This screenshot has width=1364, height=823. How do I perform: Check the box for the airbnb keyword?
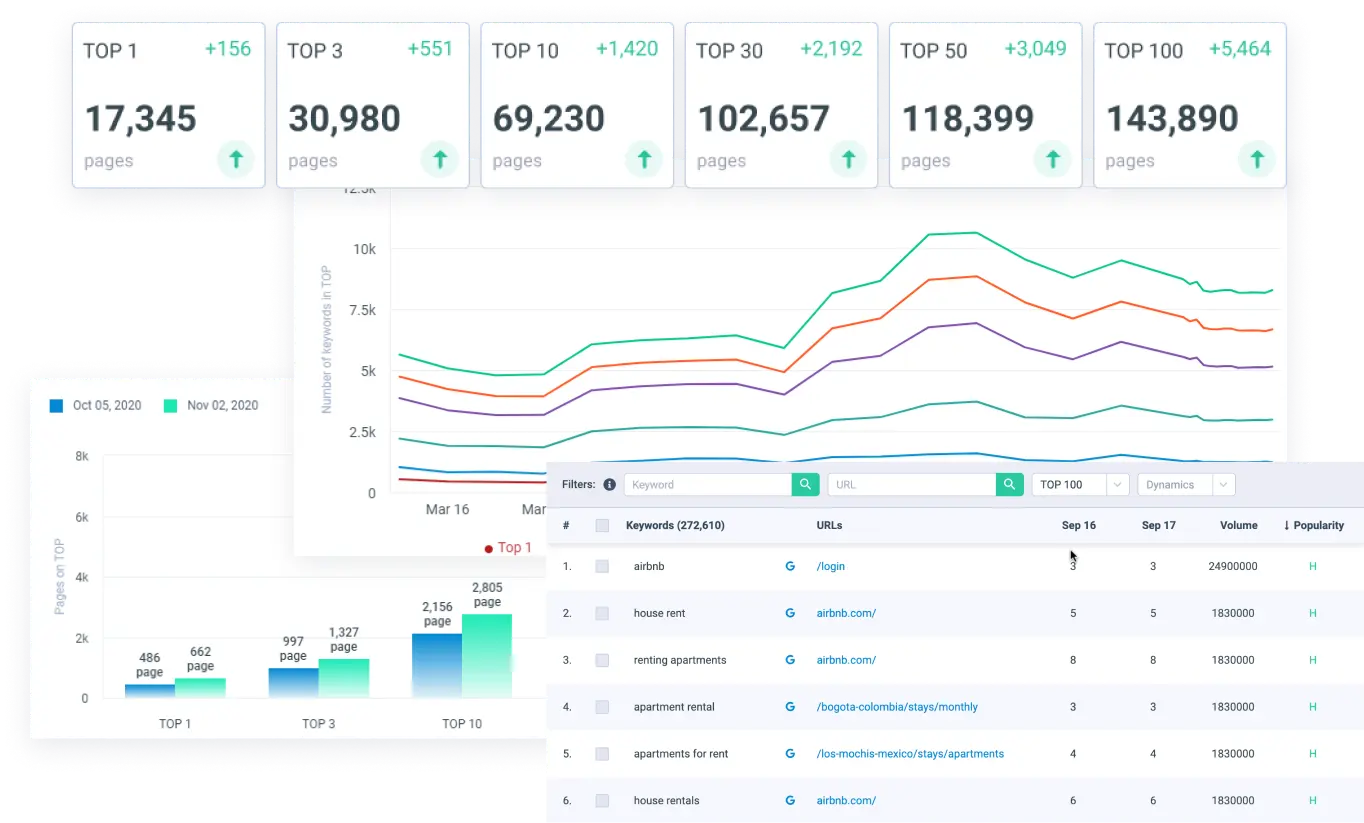click(602, 566)
